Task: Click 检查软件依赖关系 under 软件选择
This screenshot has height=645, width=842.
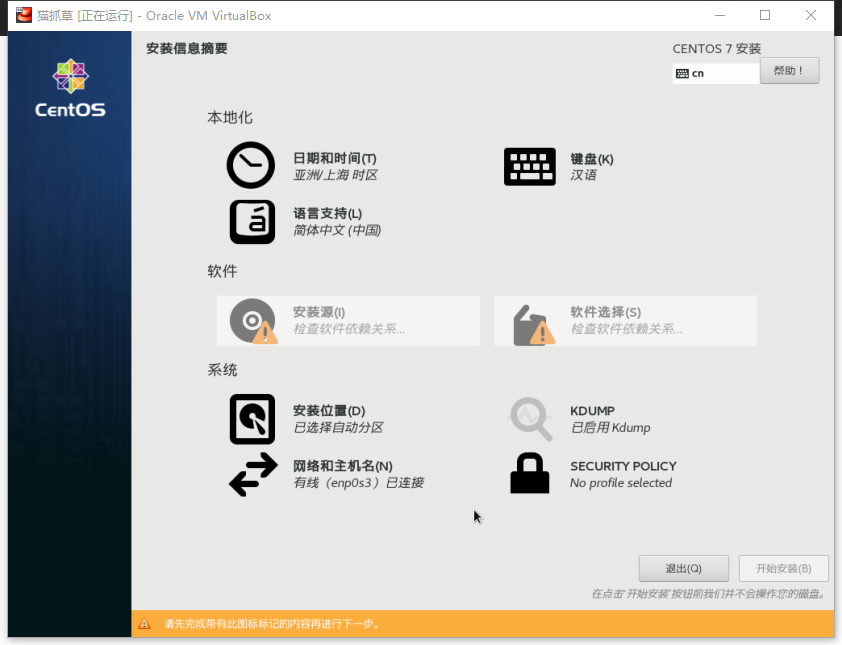Action: 626,329
